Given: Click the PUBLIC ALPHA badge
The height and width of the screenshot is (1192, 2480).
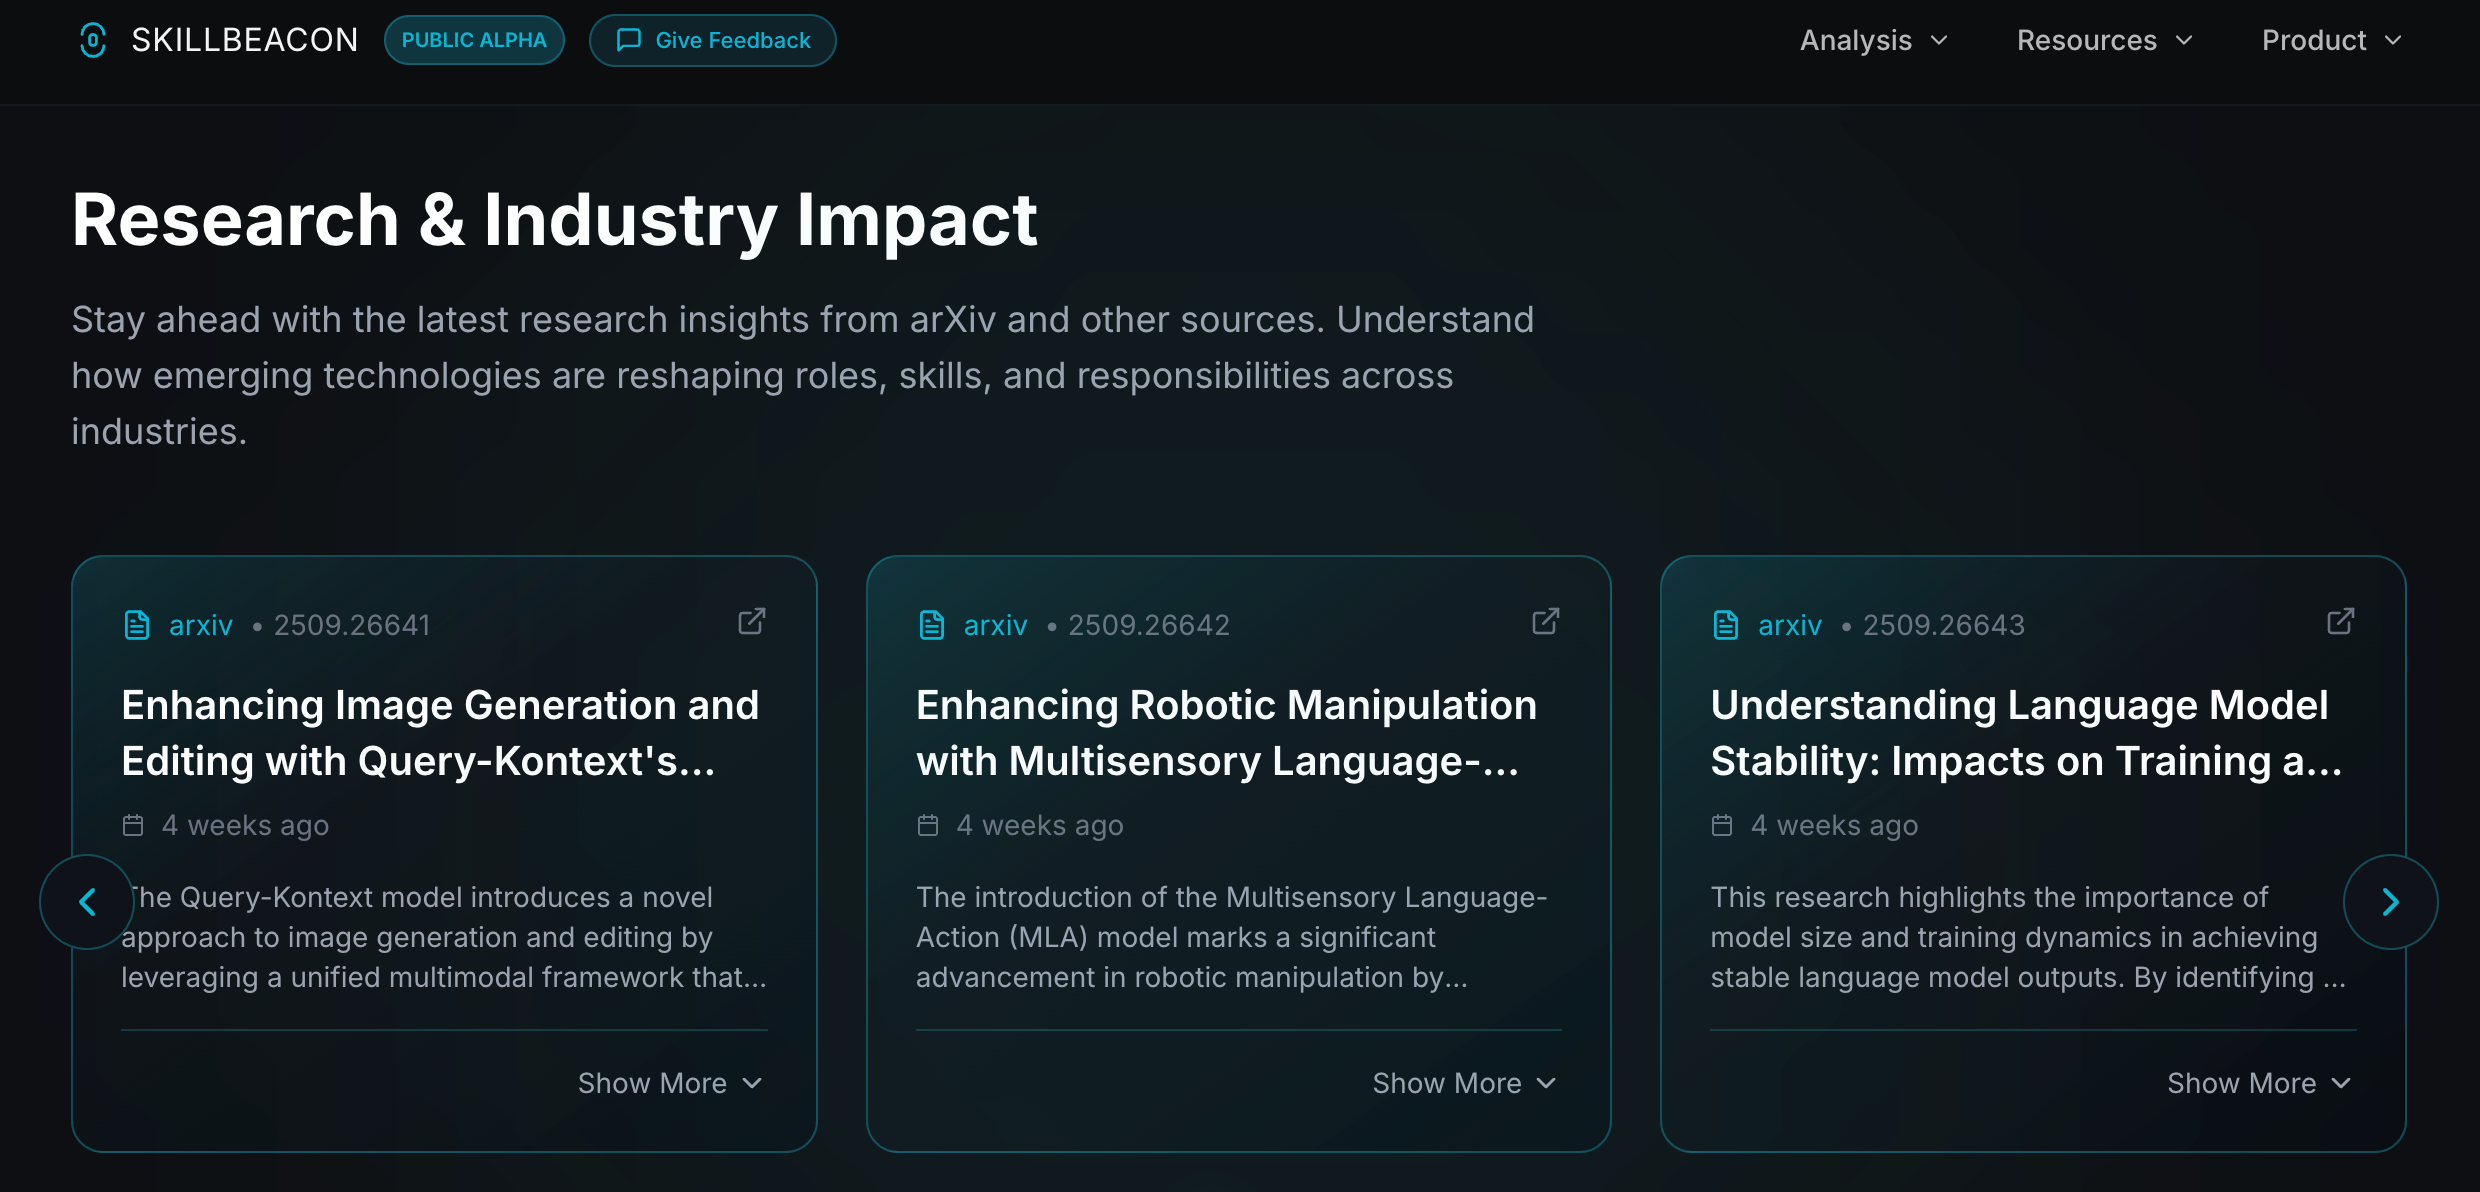Looking at the screenshot, I should [x=474, y=40].
